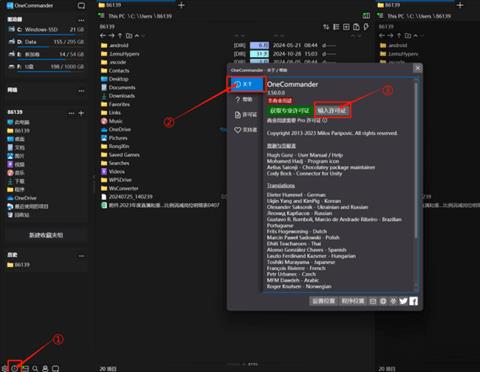Image resolution: width=480 pixels, height=372 pixels.
Task: Select the F: drive showing 198 / 1000 GB
Action: tap(46, 67)
